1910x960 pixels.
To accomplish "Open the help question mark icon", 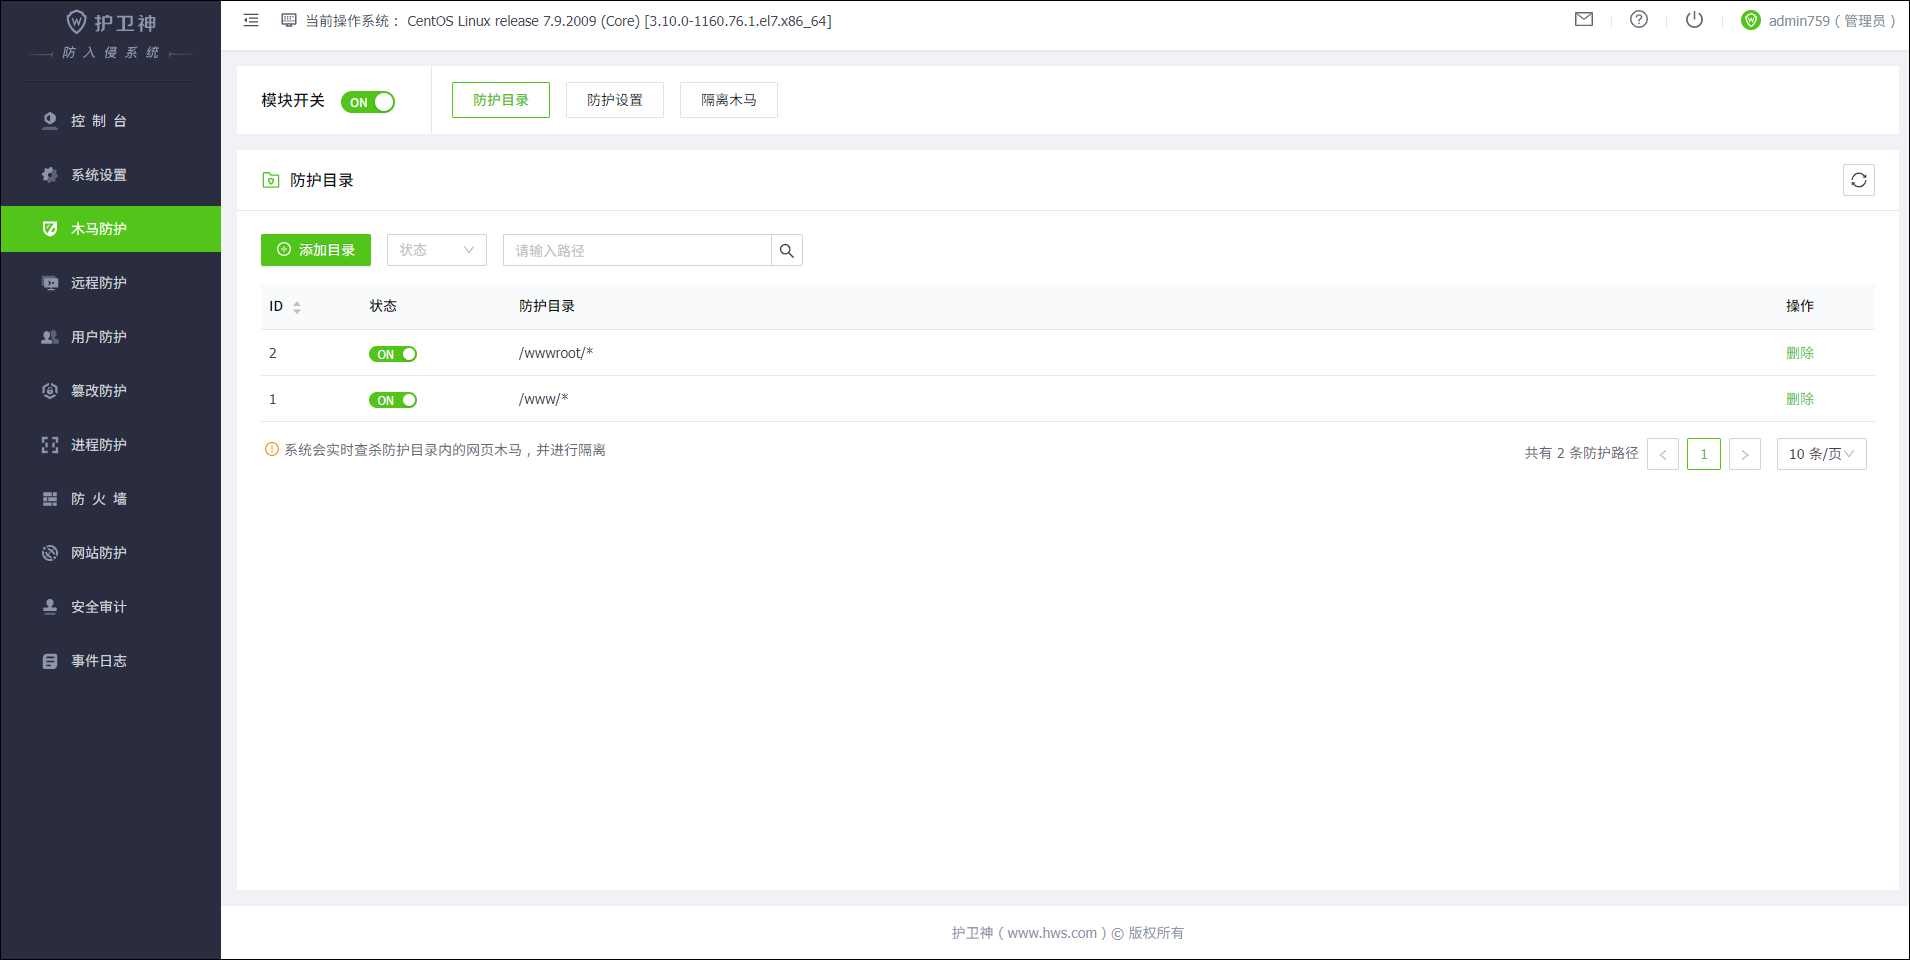I will tap(1639, 19).
